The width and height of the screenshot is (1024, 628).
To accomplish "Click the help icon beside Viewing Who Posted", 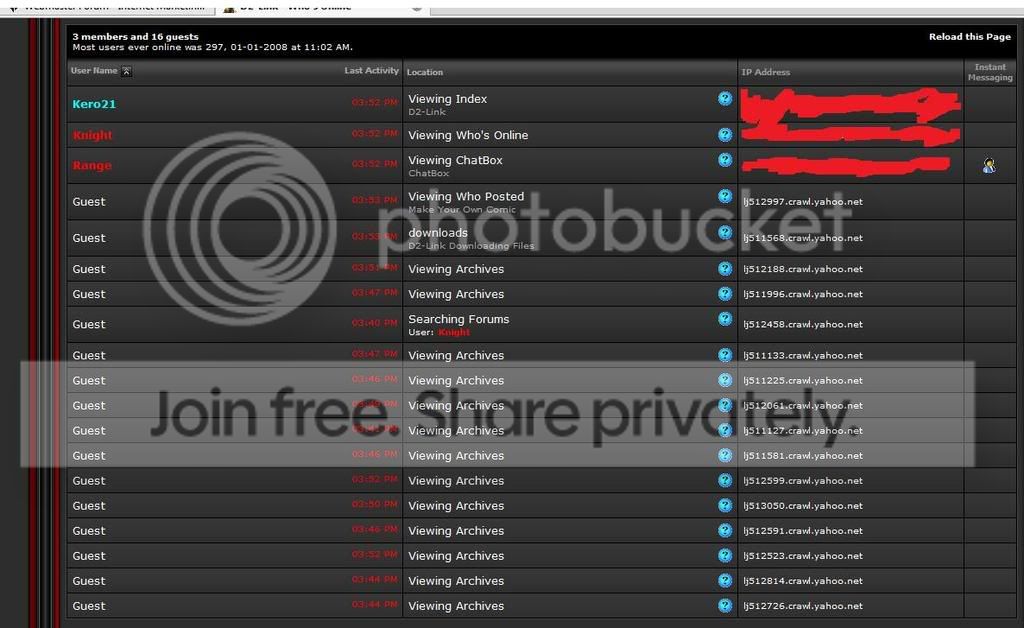I will (x=725, y=196).
